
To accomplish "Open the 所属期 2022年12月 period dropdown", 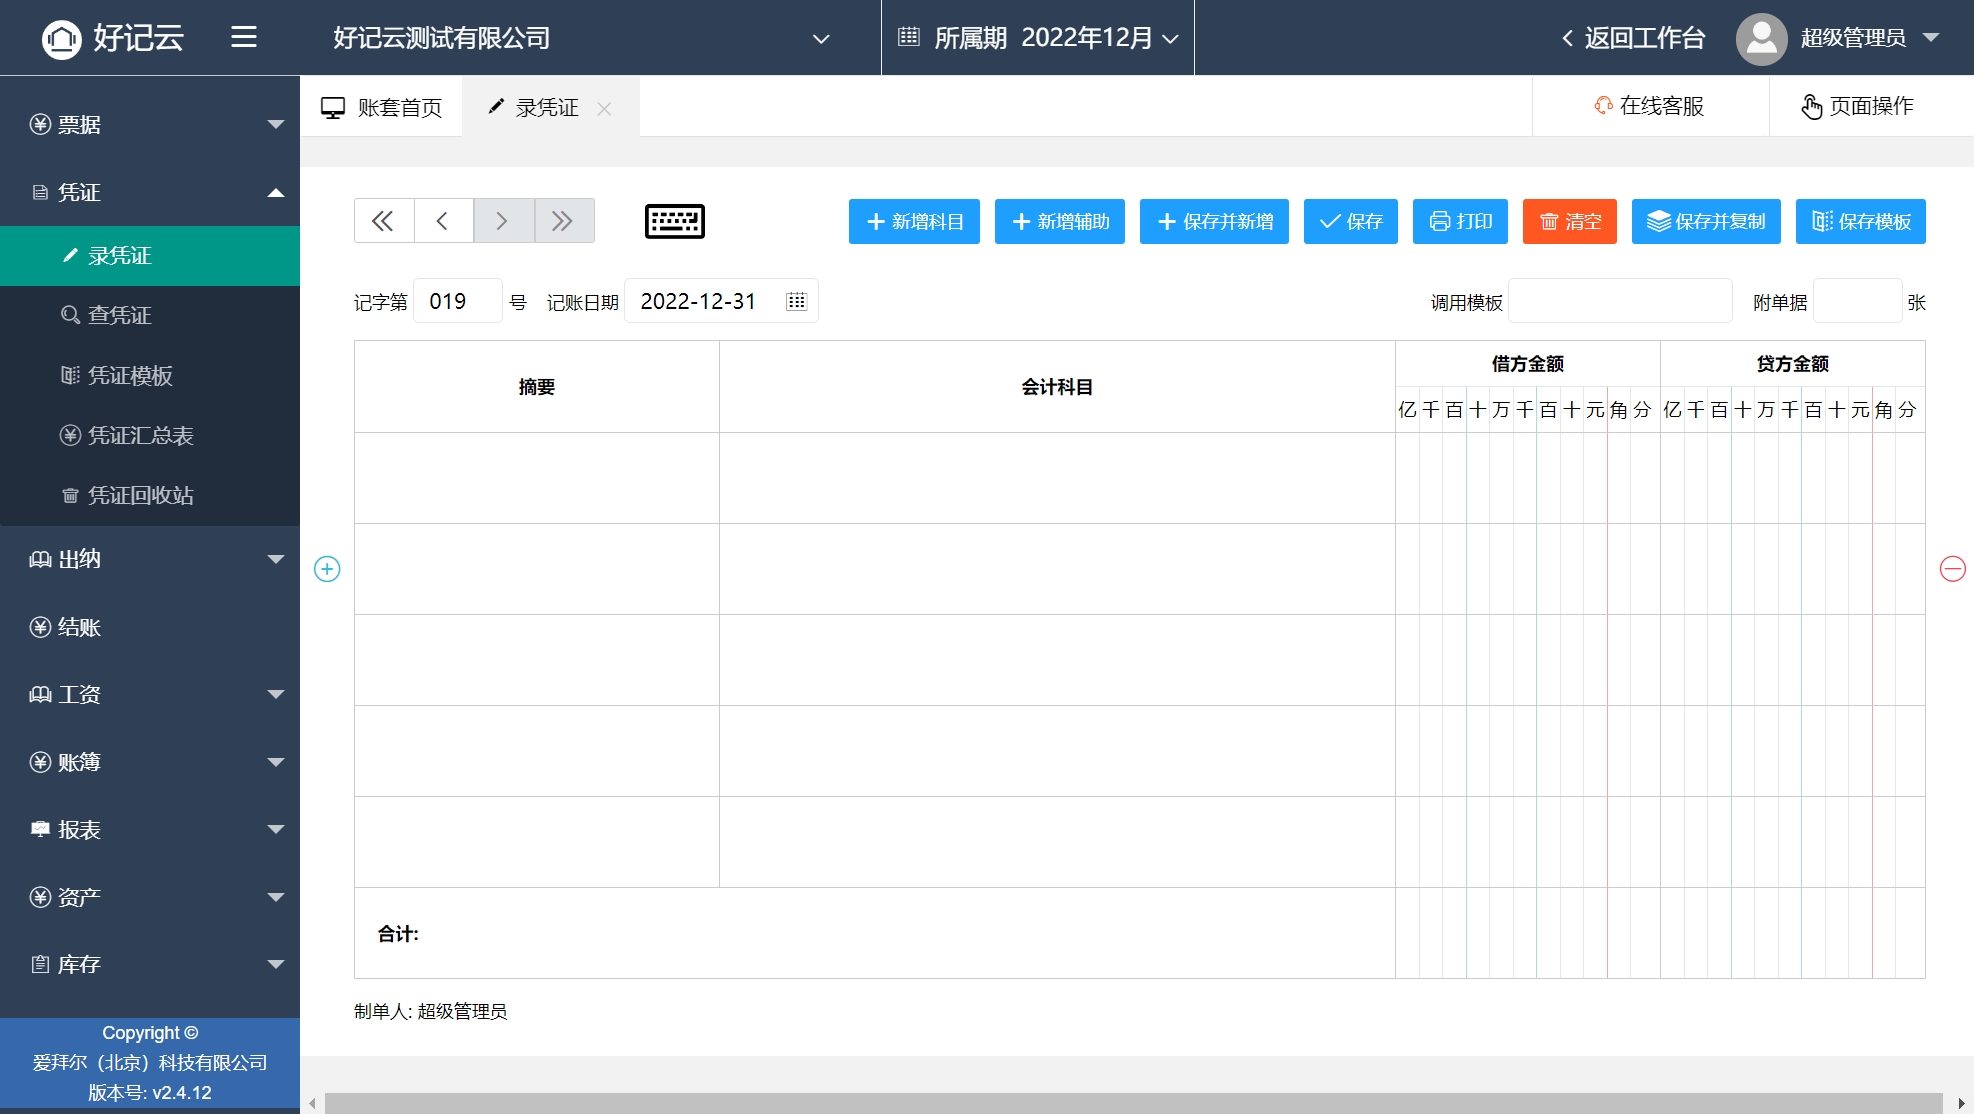I will 1038,38.
